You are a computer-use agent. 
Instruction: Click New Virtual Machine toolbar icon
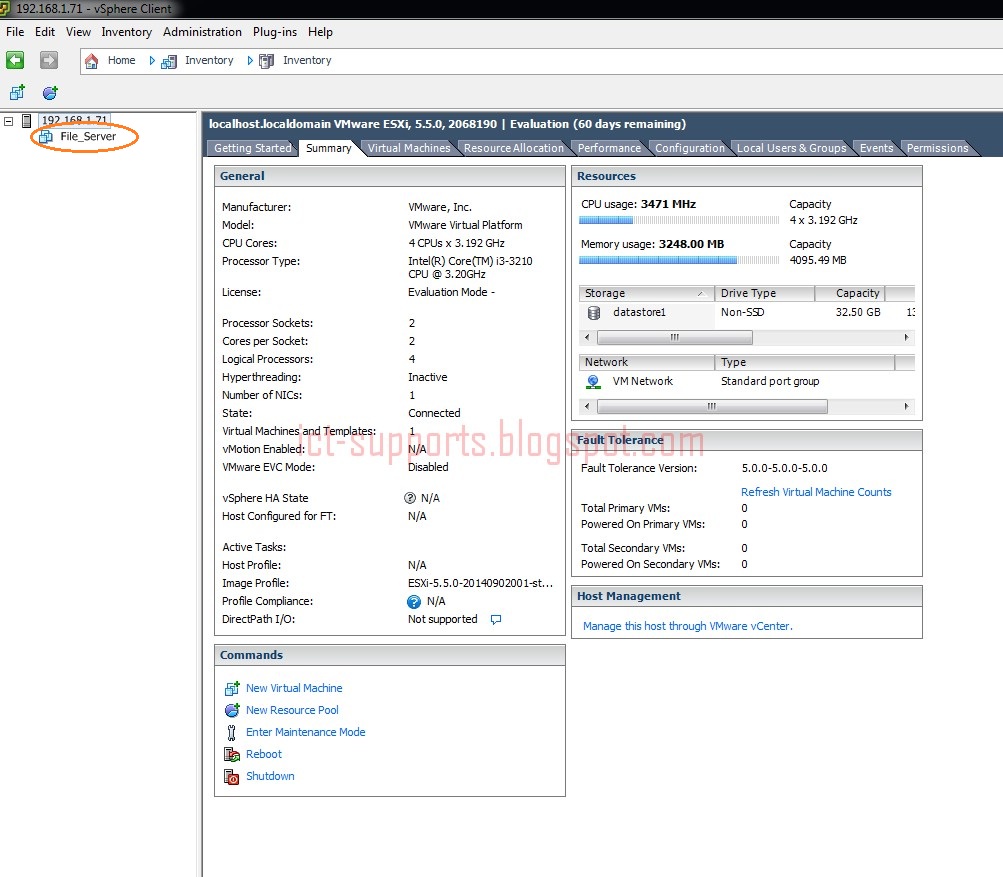click(17, 93)
